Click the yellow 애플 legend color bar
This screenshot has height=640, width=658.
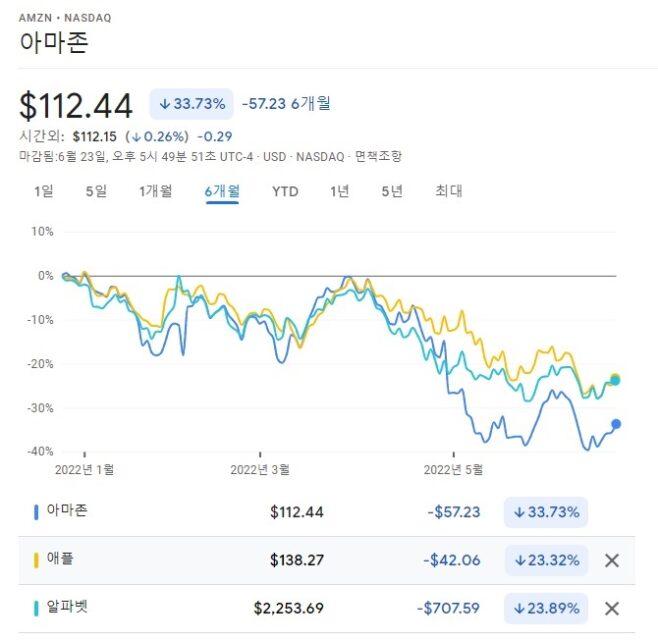click(37, 560)
